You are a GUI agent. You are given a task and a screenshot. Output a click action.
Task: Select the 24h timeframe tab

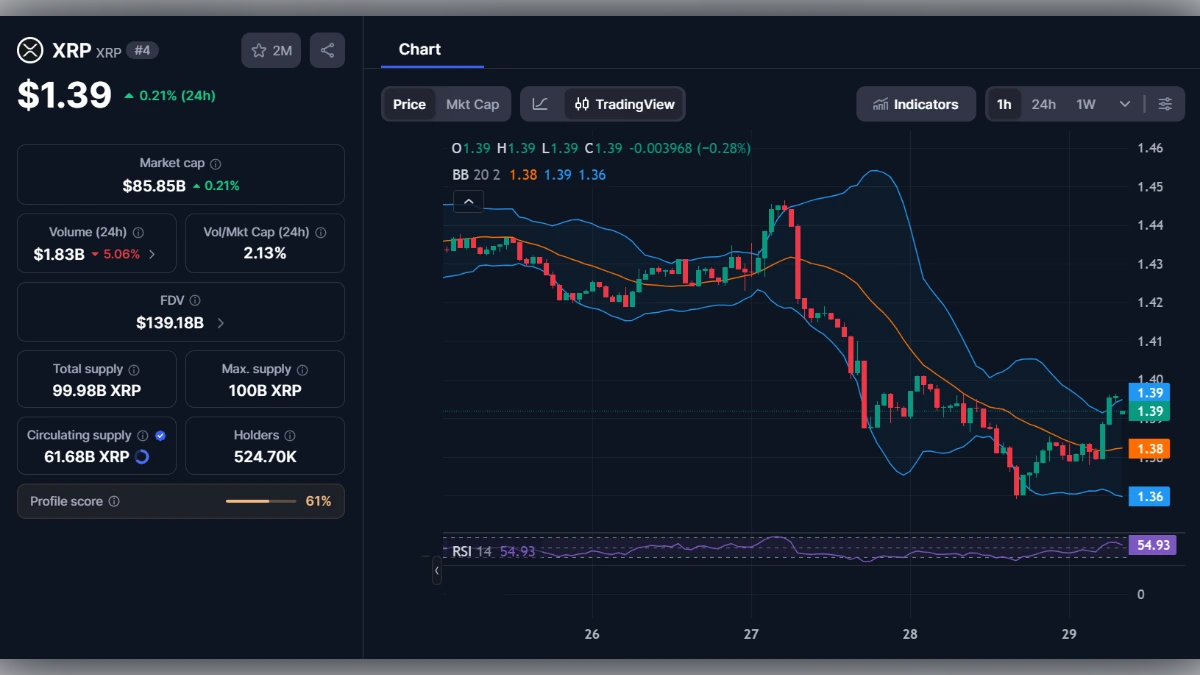[x=1043, y=103]
